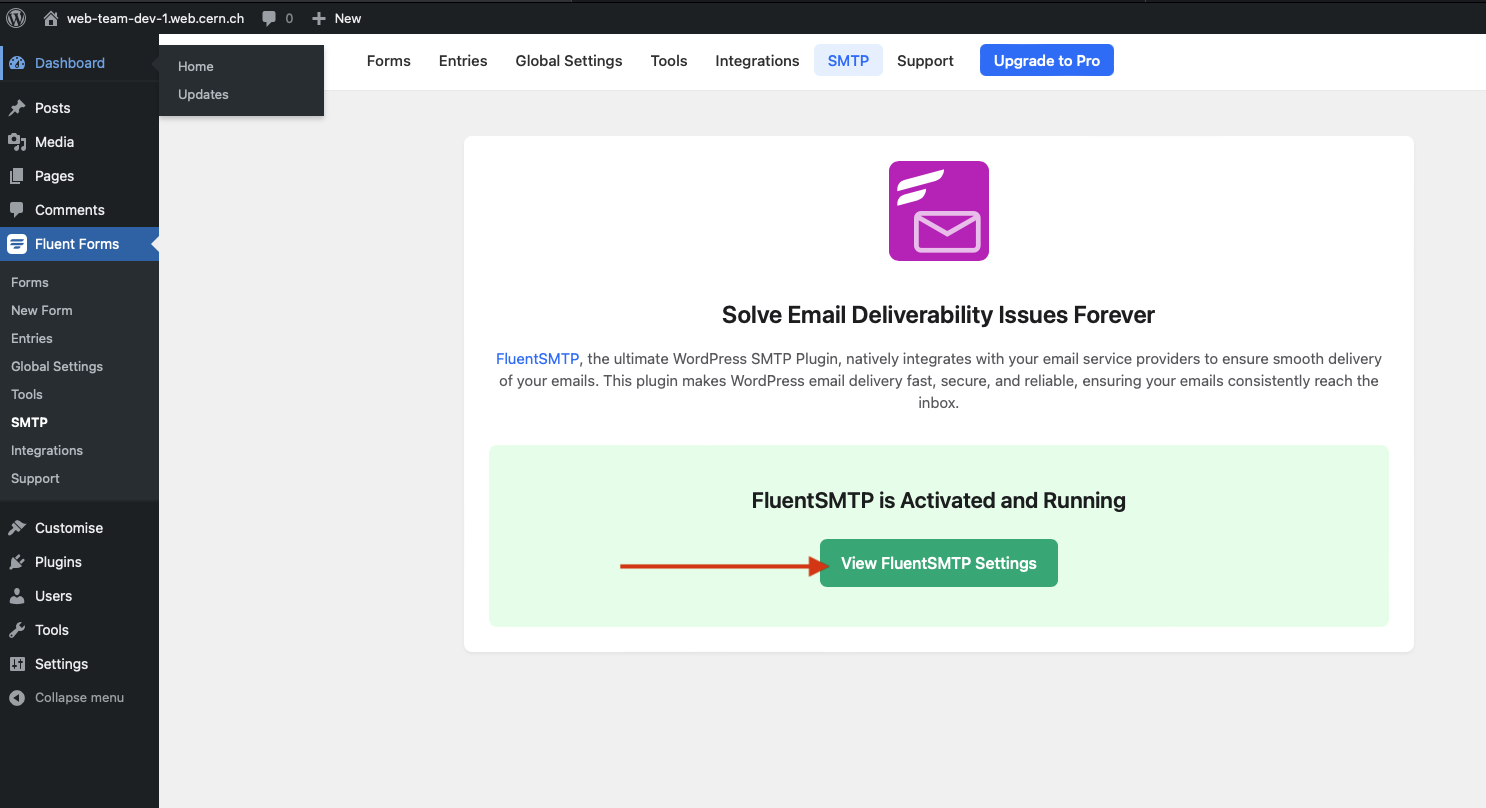Open Integrations in sidebar submenu
The height and width of the screenshot is (808, 1486).
[47, 450]
